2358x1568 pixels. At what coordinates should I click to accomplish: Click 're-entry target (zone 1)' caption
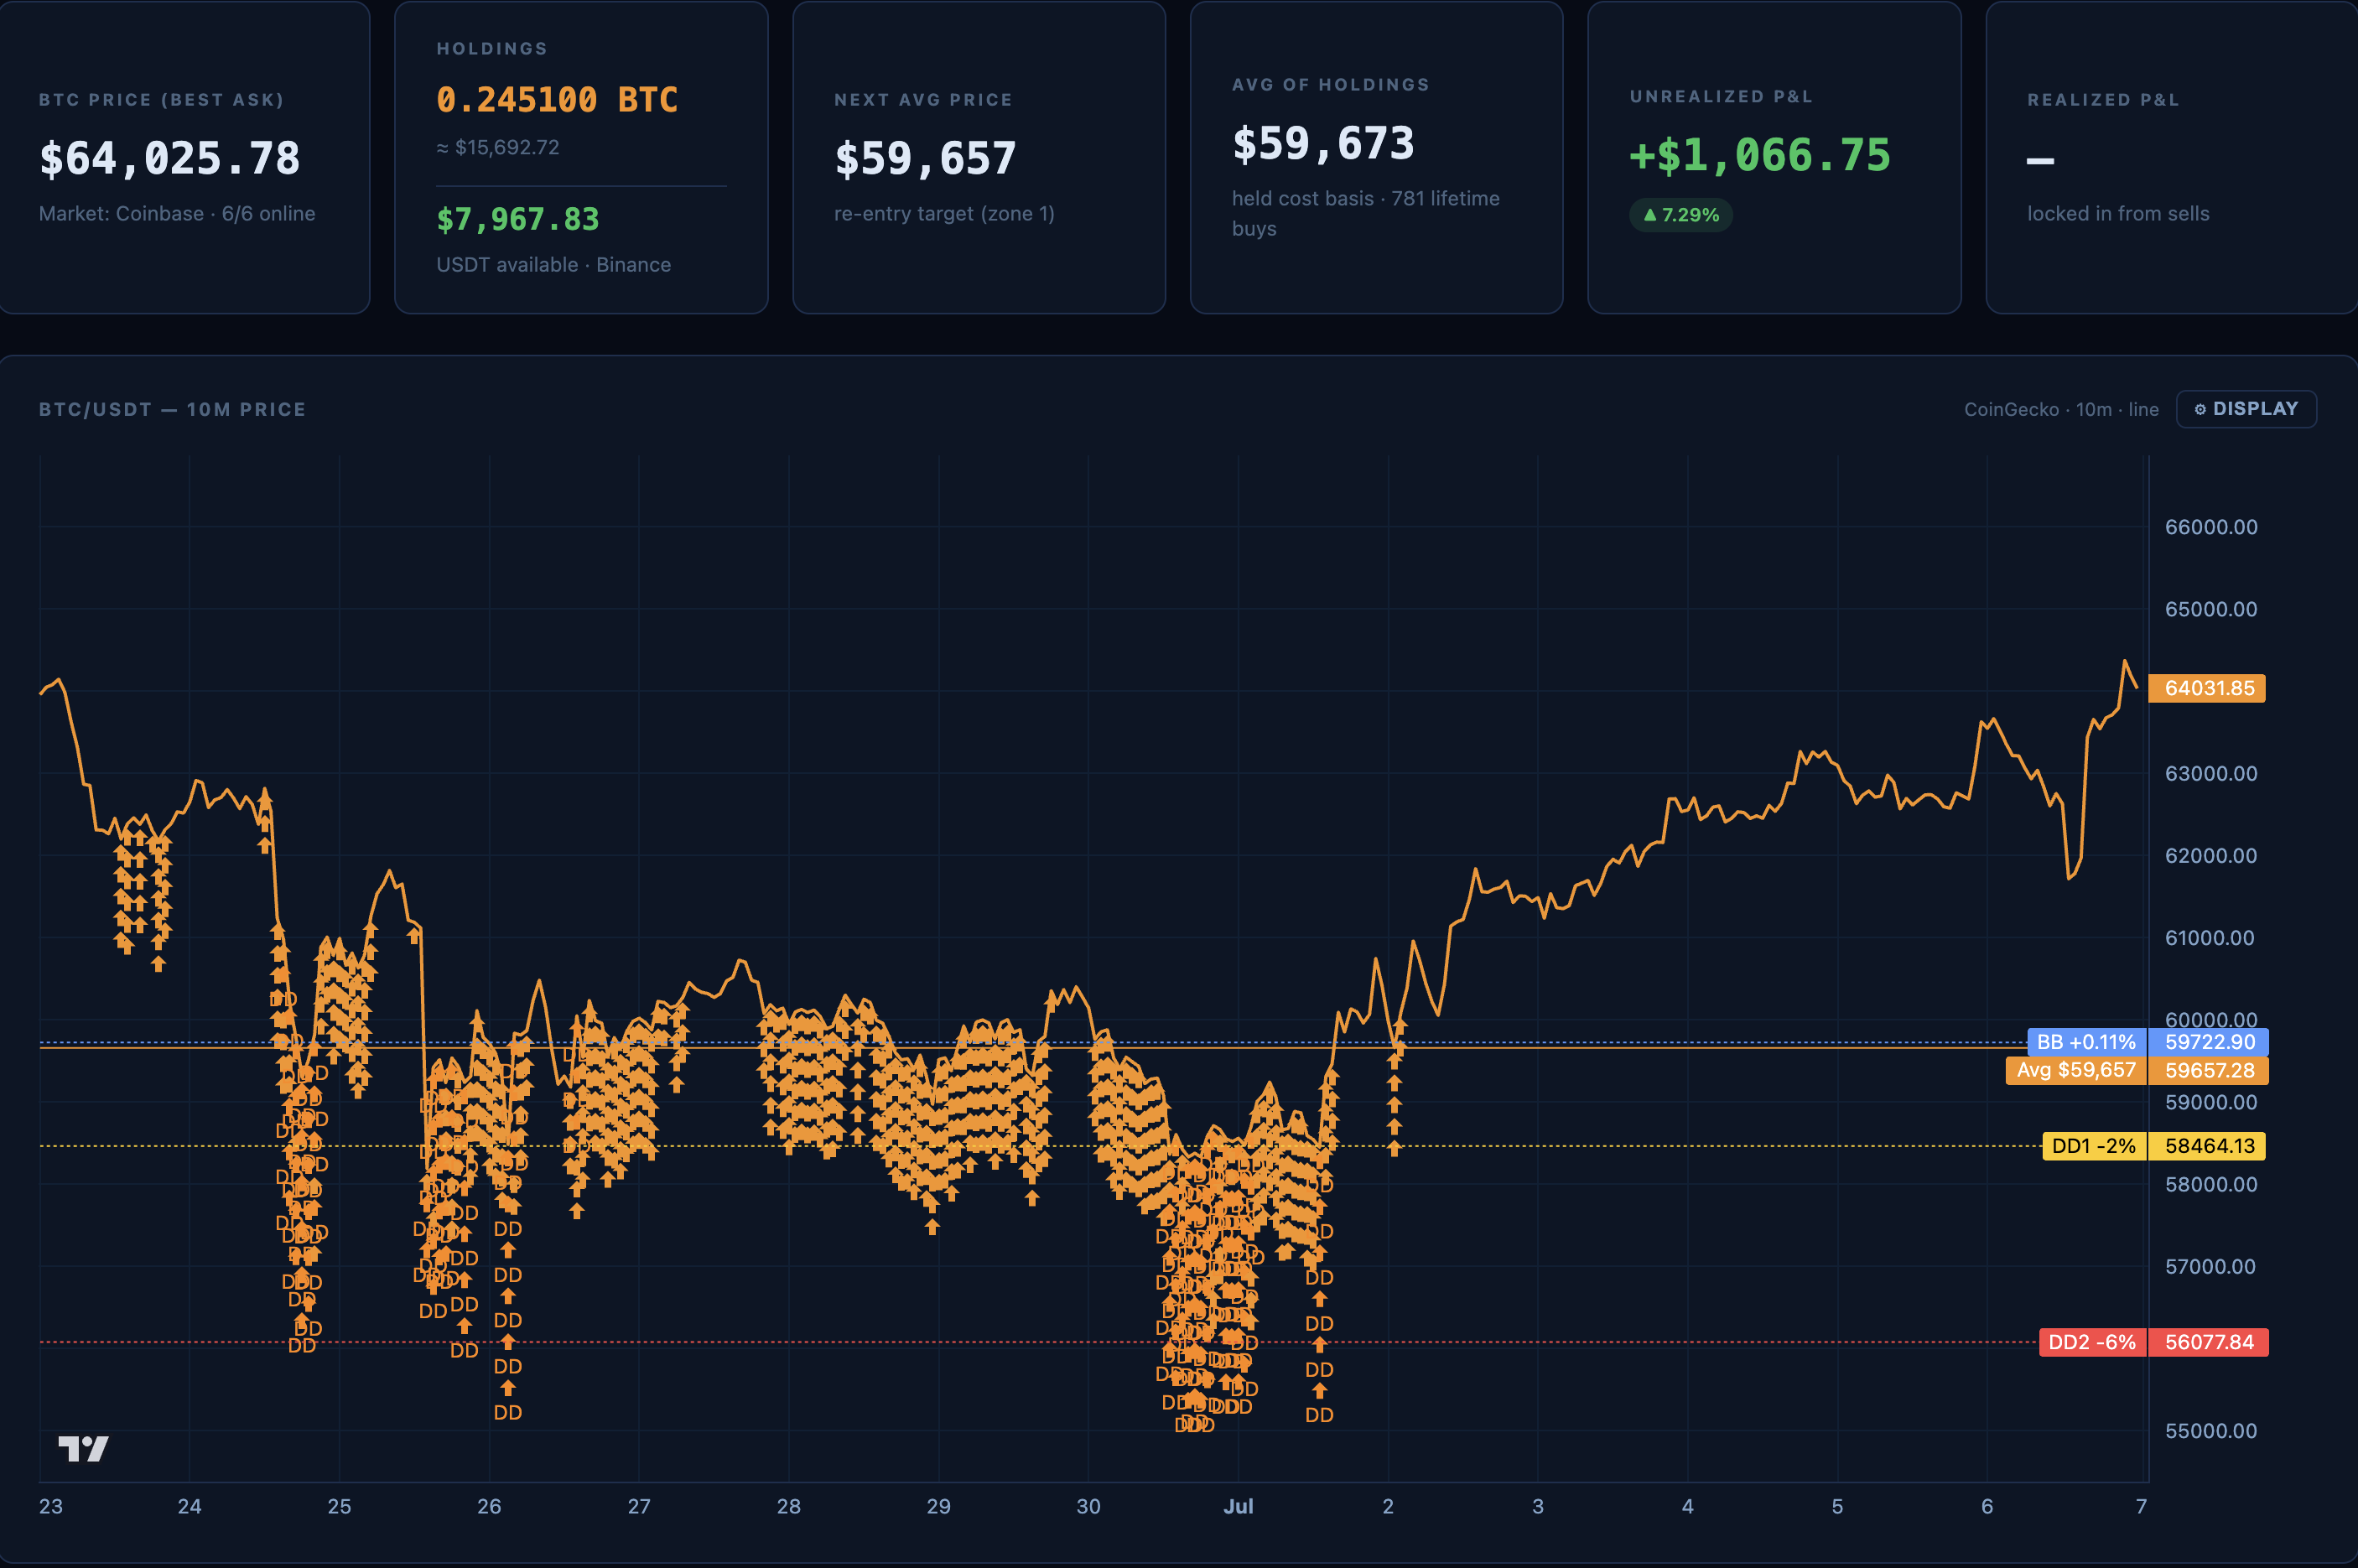[x=944, y=213]
